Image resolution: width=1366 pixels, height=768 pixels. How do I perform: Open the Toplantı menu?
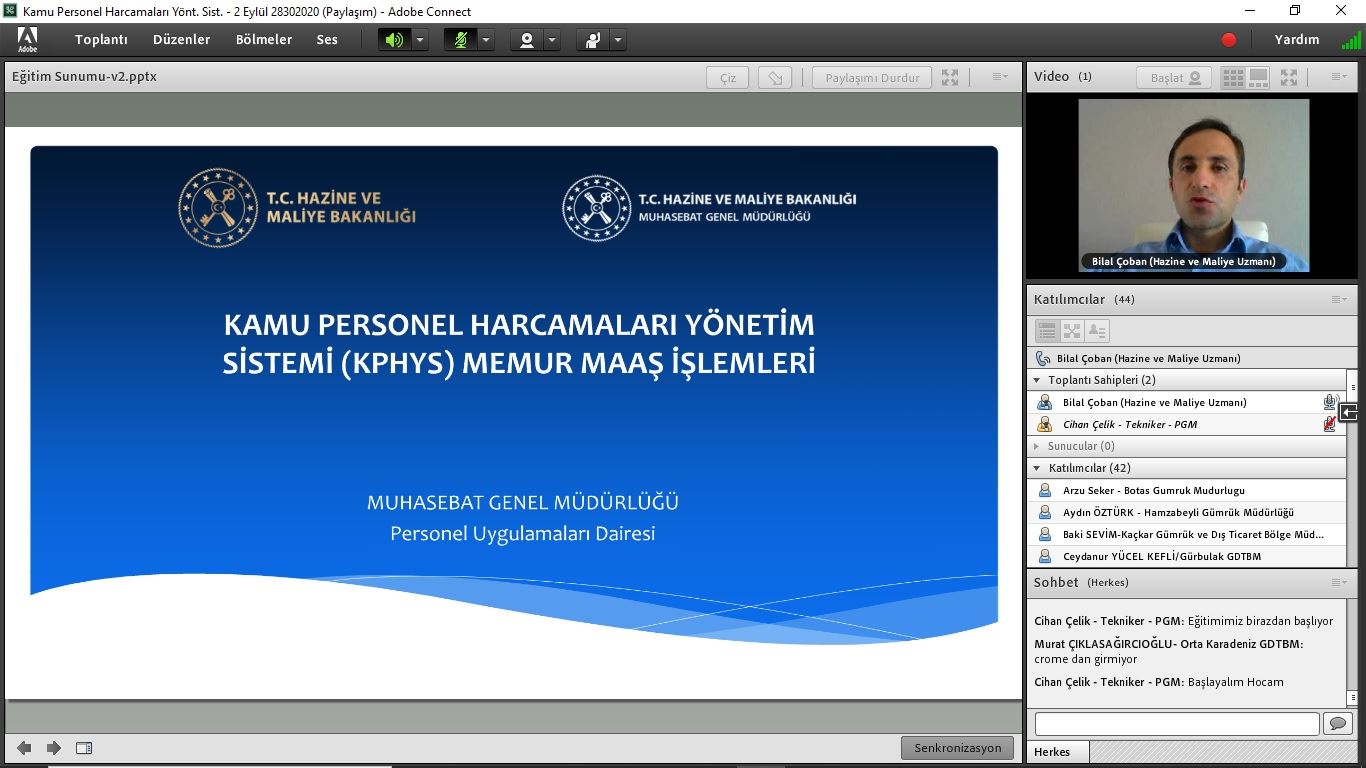coord(101,40)
